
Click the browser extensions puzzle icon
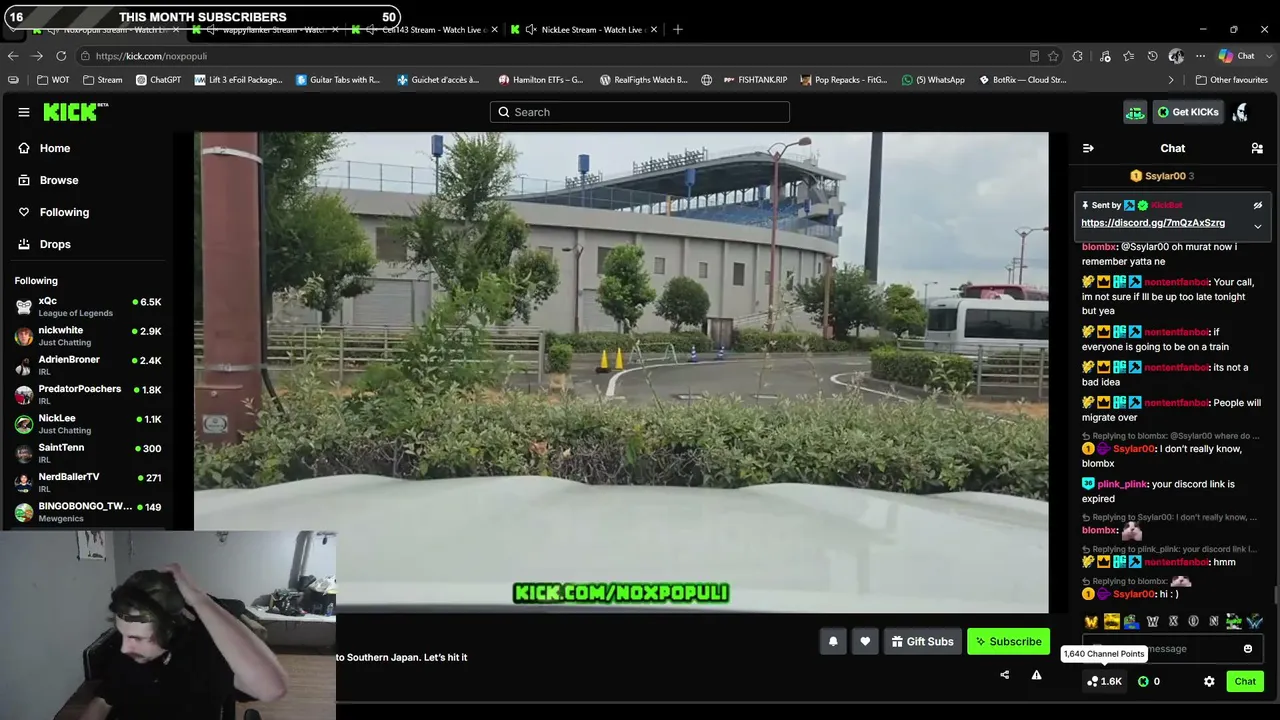(x=1078, y=56)
